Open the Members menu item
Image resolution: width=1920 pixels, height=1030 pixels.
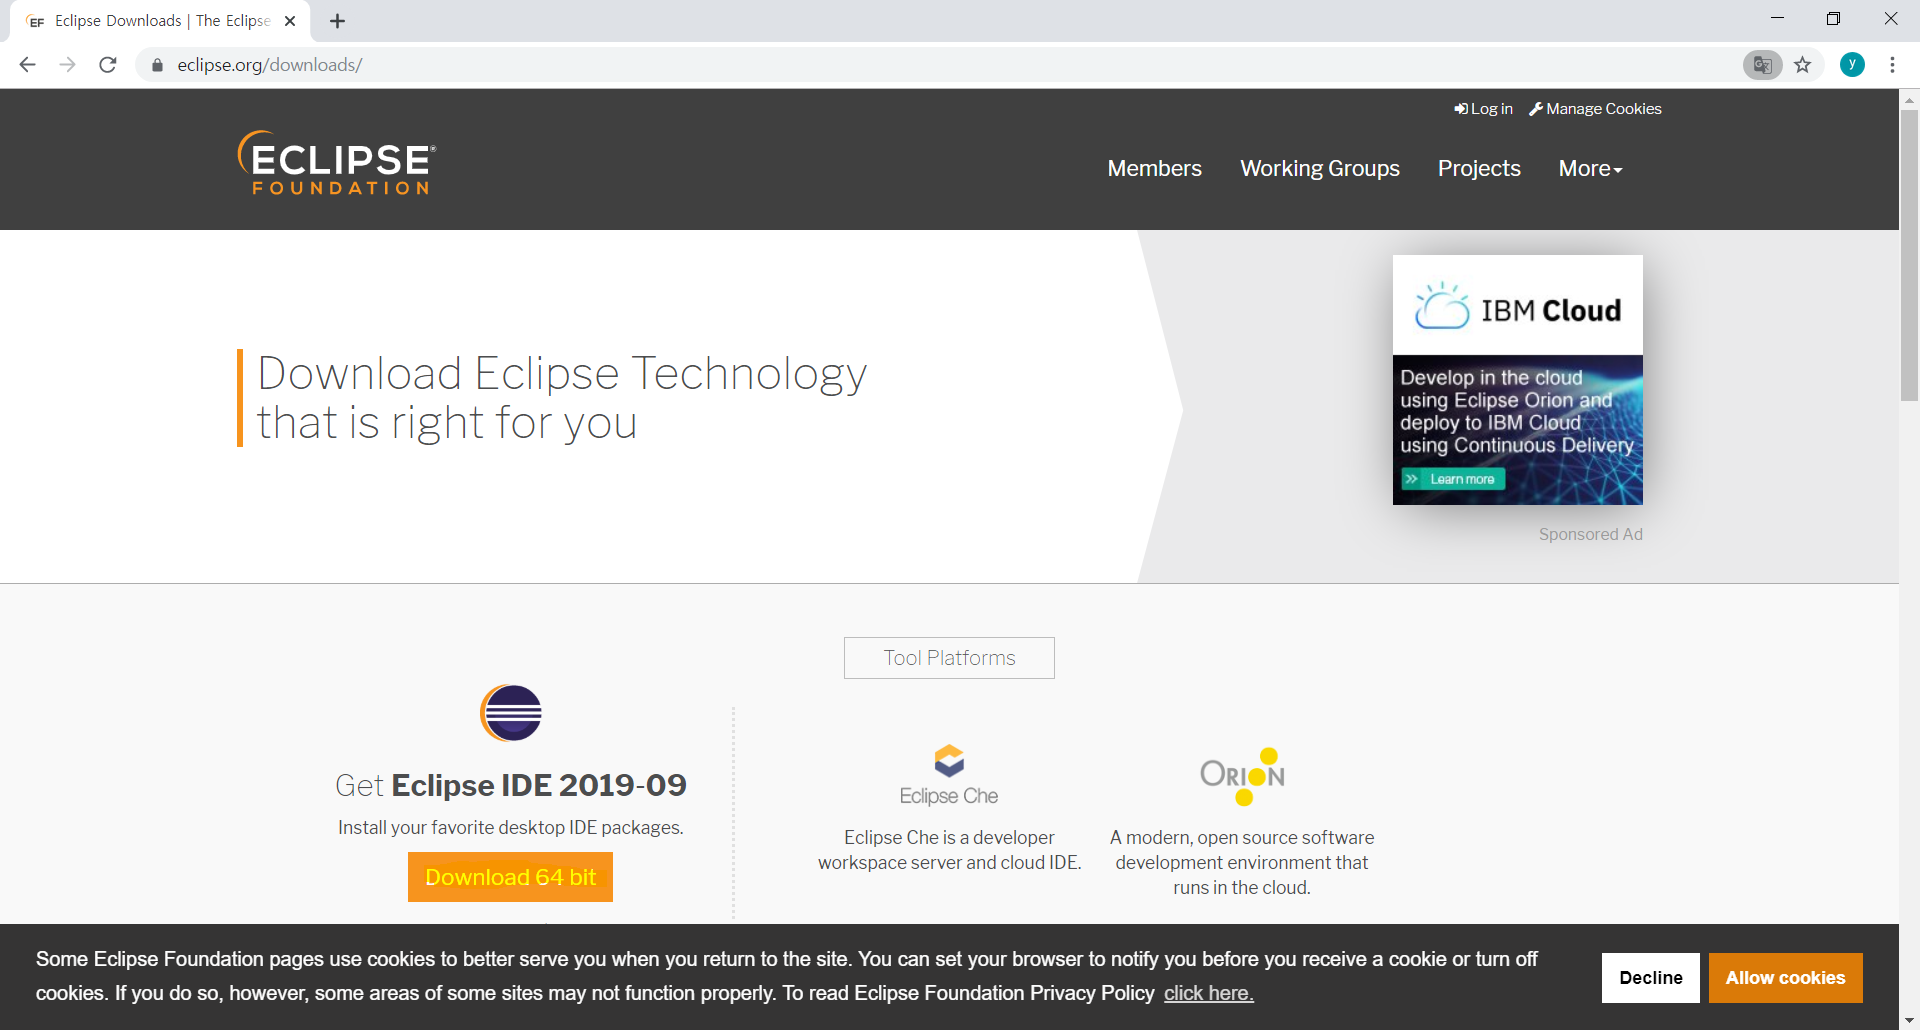(1154, 168)
